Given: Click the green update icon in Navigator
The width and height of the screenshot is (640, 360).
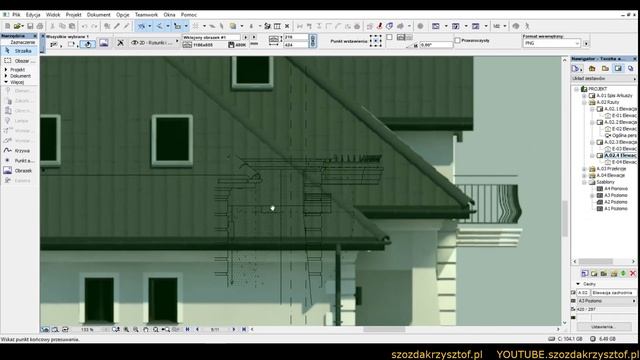Looking at the screenshot, I should 623,273.
